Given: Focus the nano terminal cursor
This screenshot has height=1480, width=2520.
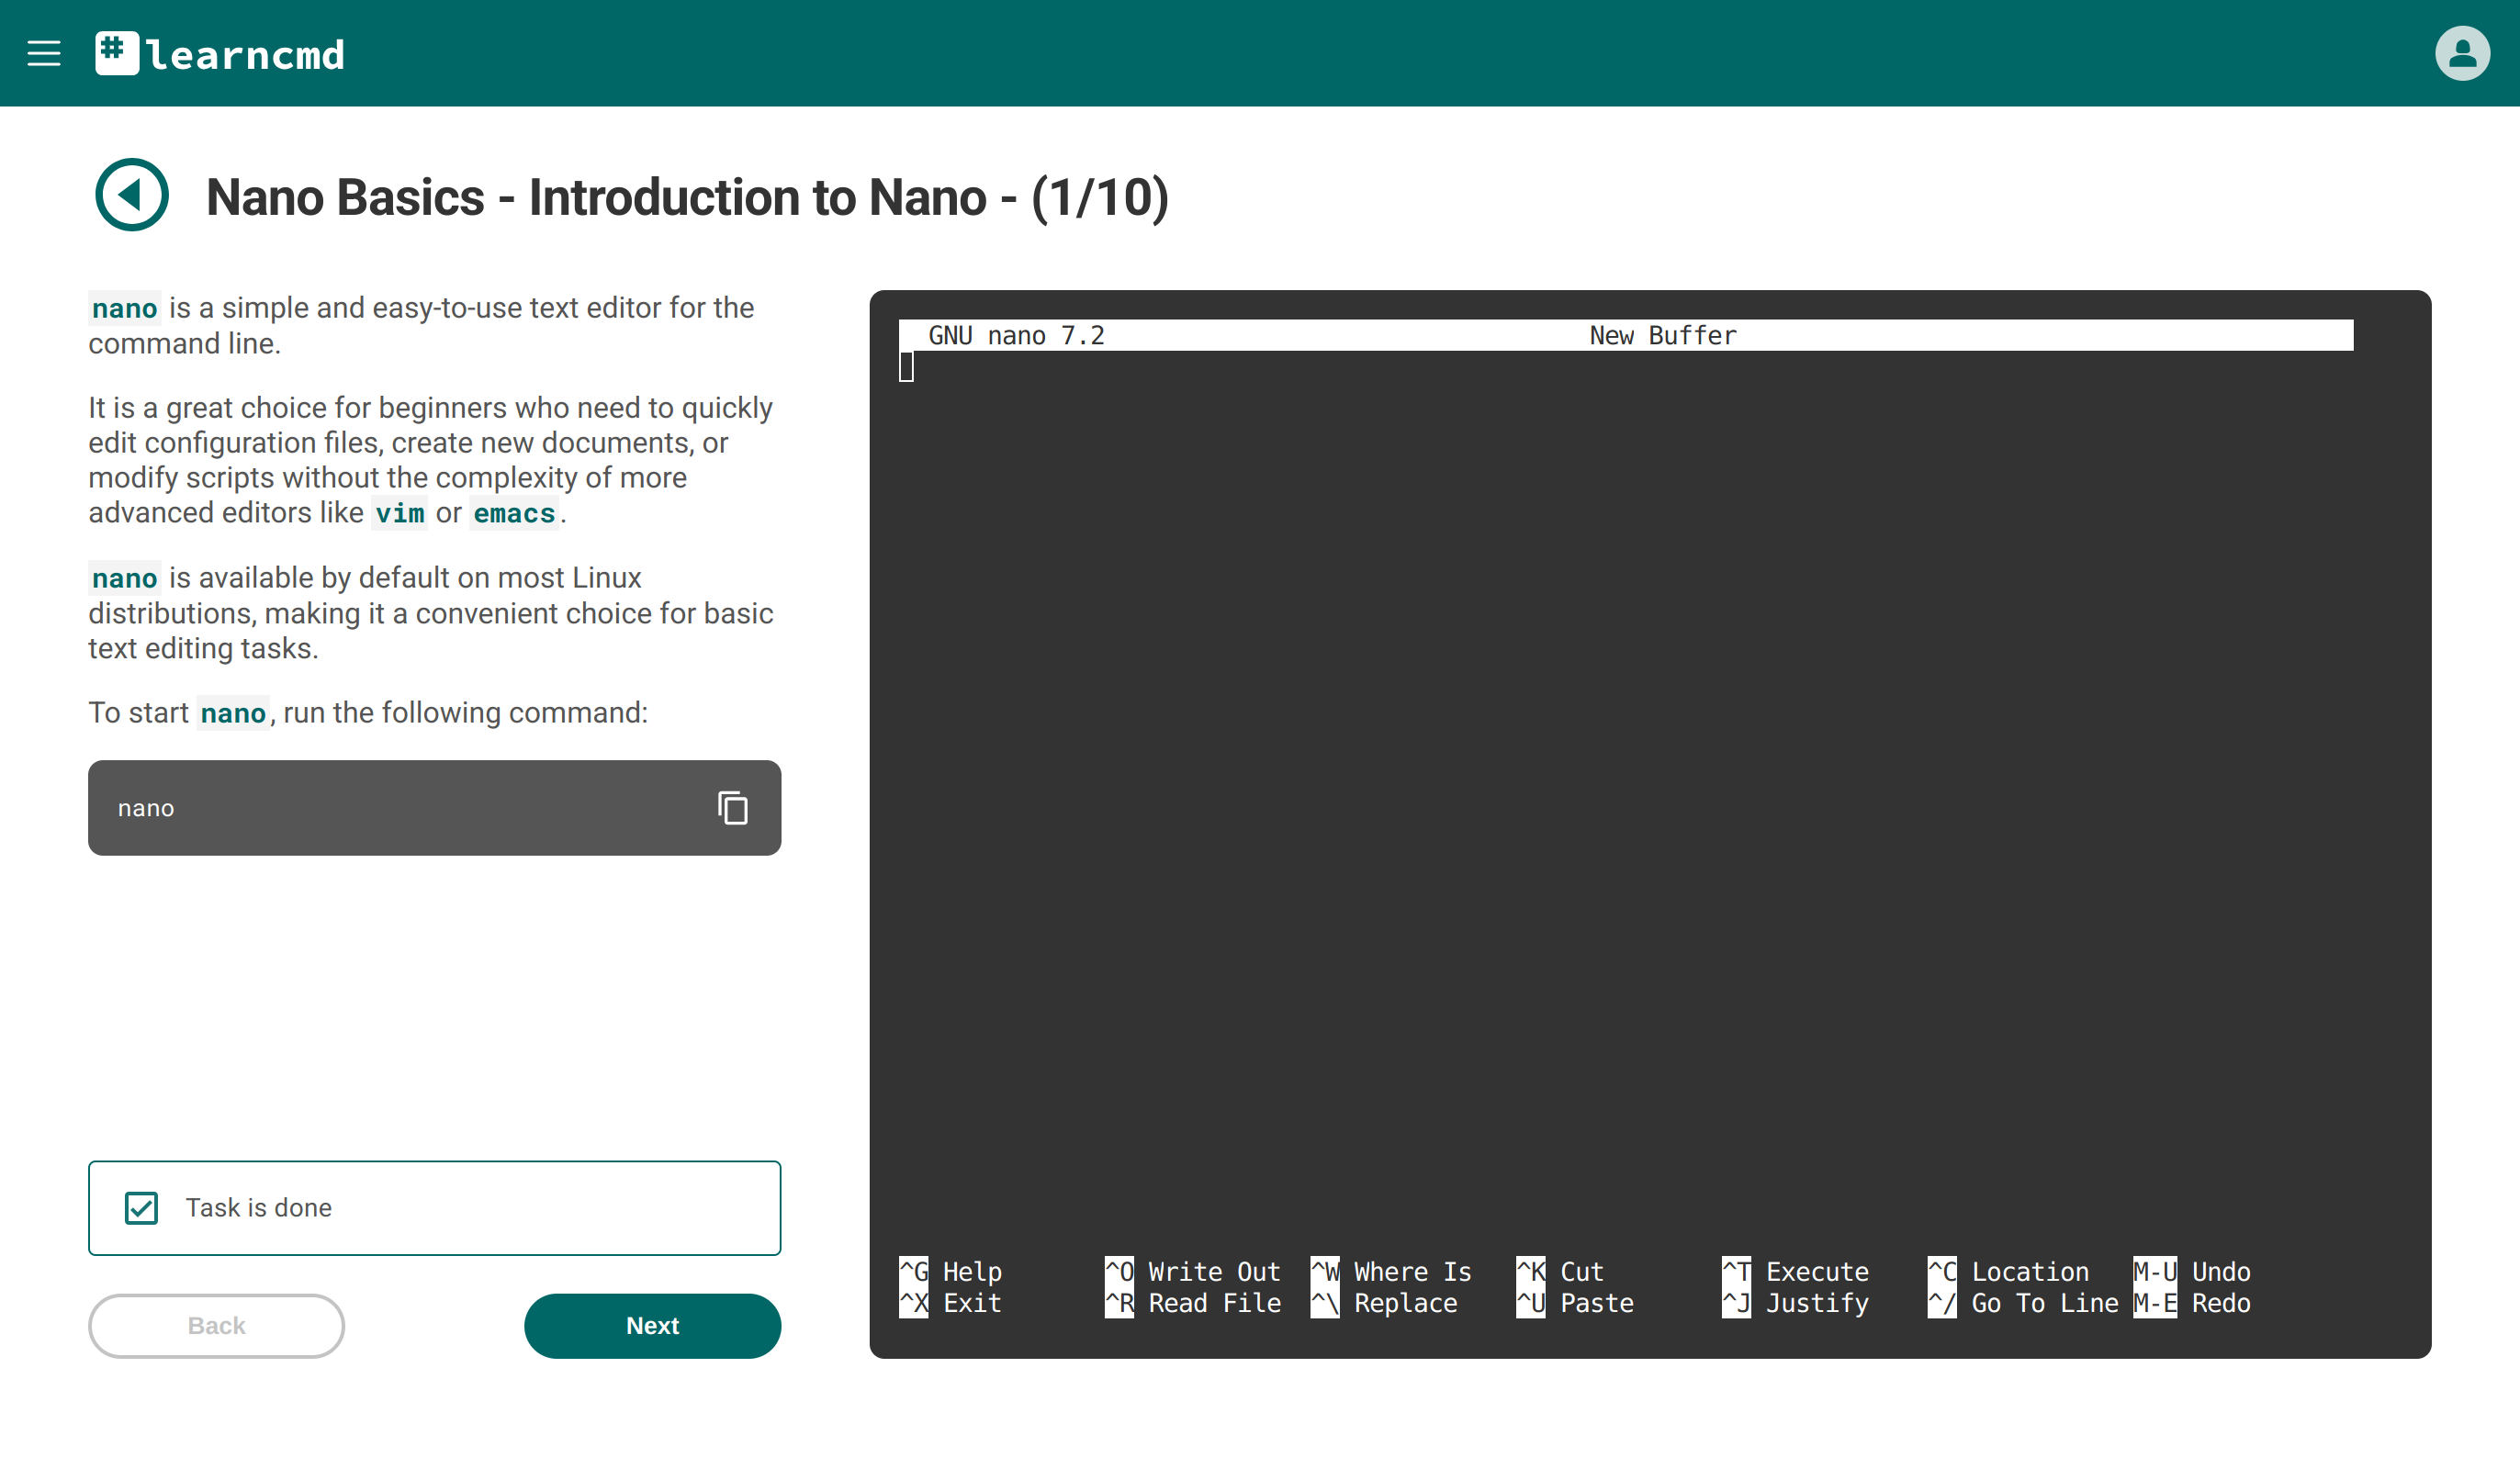Looking at the screenshot, I should (x=906, y=366).
